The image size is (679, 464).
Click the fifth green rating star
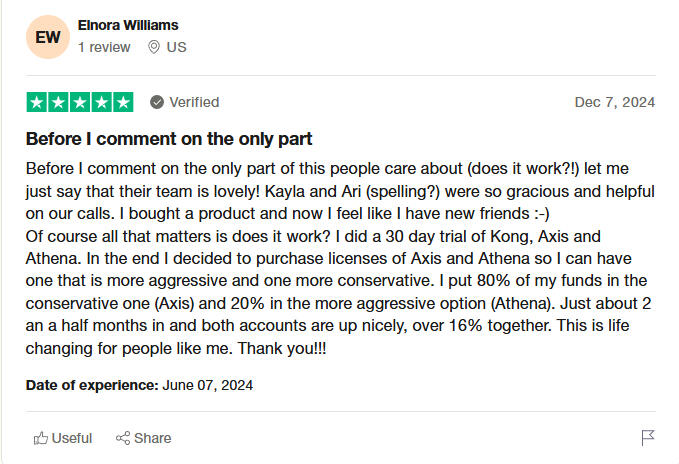coord(123,102)
